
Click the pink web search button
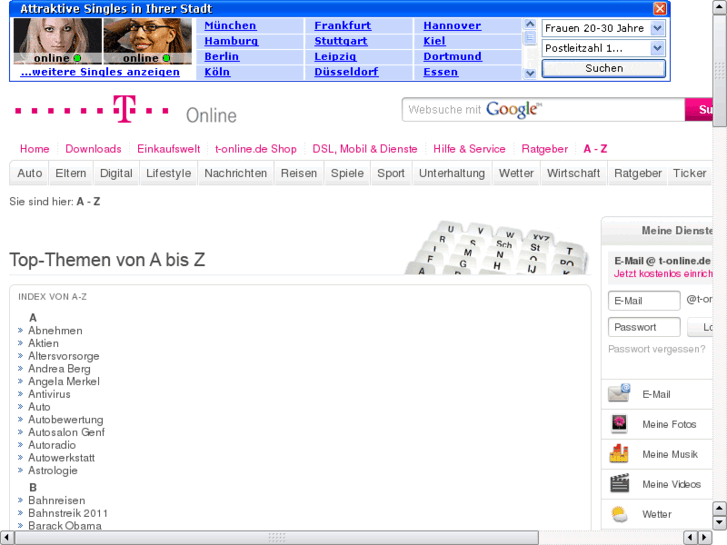click(x=699, y=109)
